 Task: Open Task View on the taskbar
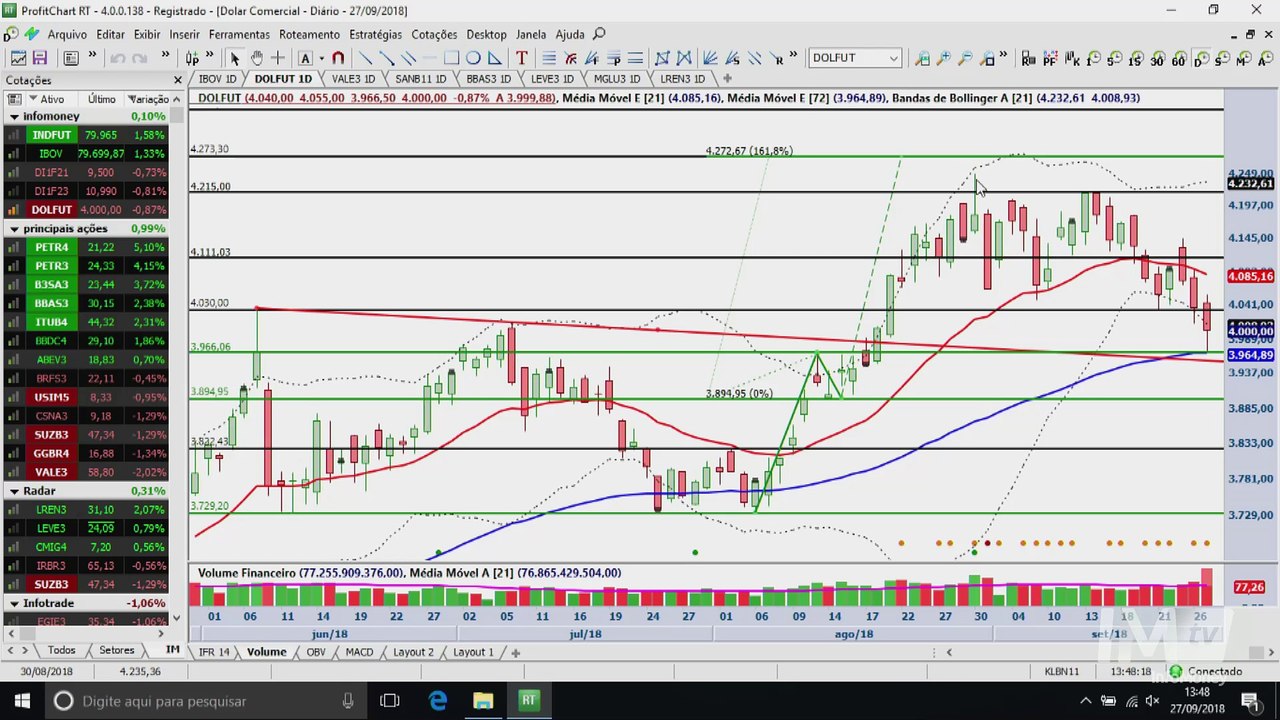tap(390, 701)
